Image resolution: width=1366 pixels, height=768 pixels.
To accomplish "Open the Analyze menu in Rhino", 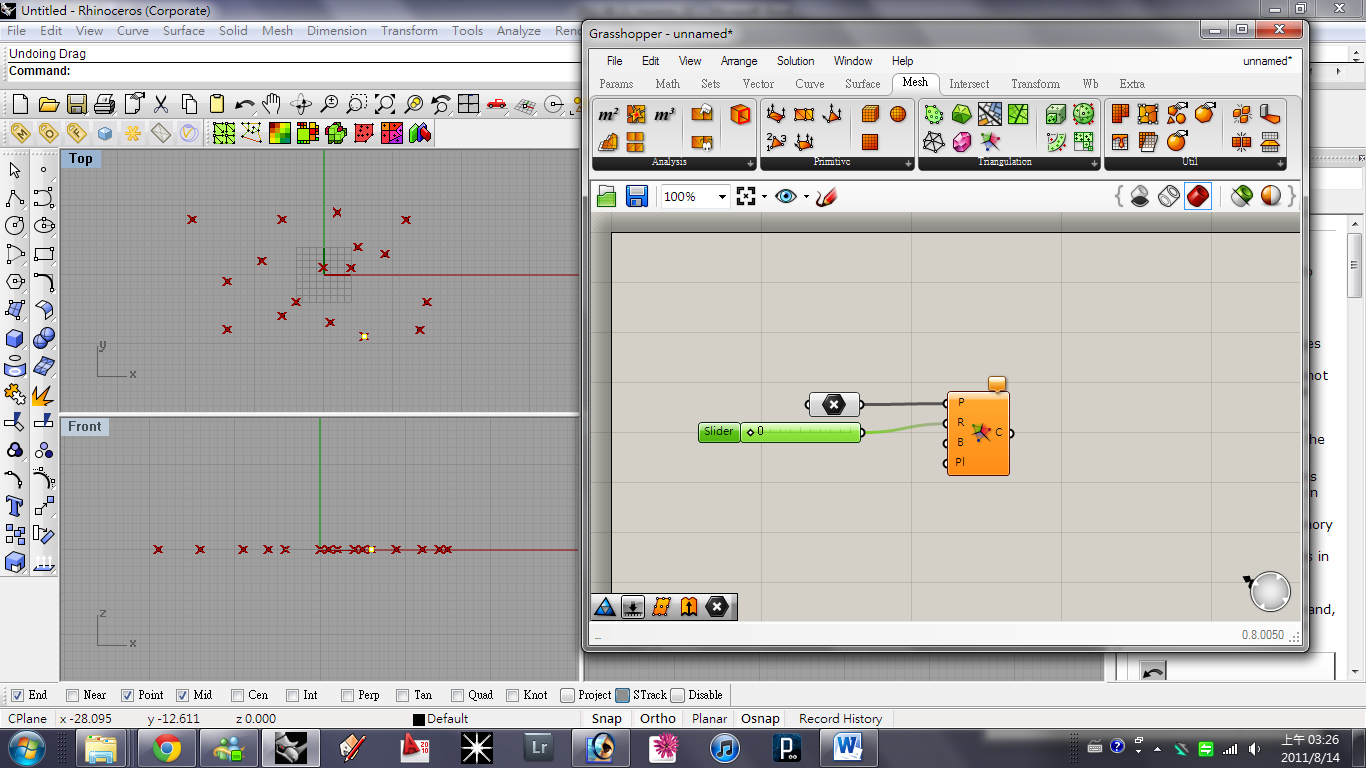I will (x=519, y=31).
